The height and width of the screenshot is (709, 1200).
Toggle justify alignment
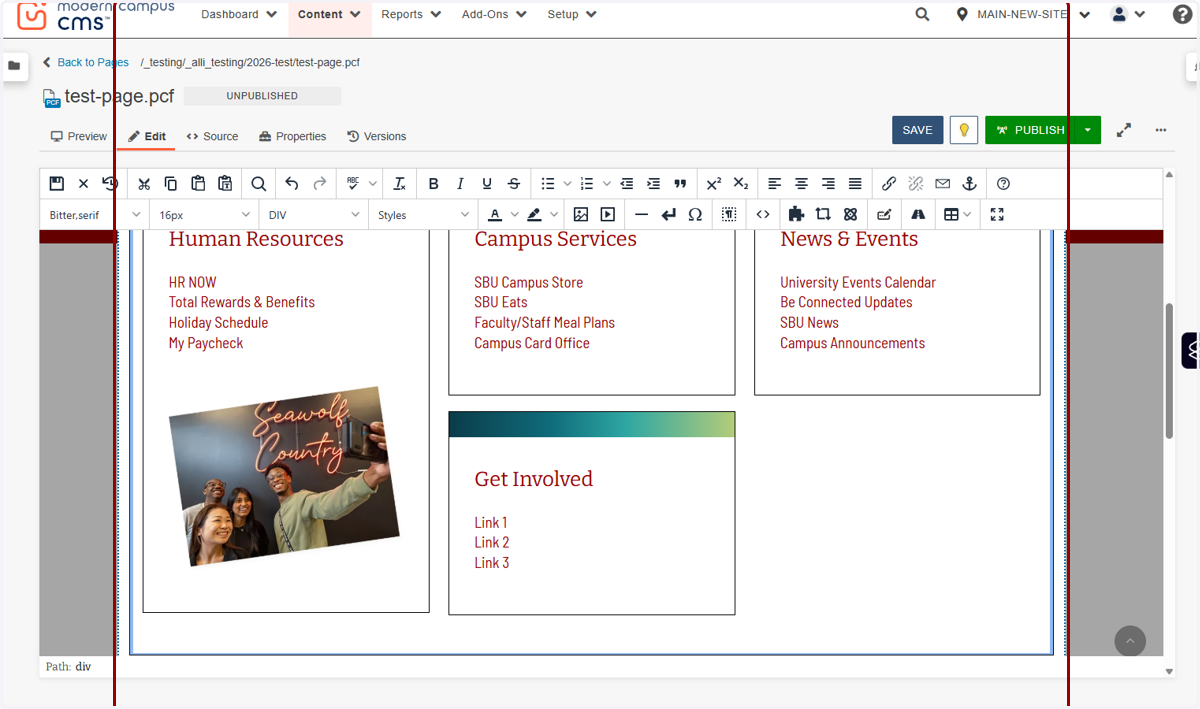click(855, 184)
